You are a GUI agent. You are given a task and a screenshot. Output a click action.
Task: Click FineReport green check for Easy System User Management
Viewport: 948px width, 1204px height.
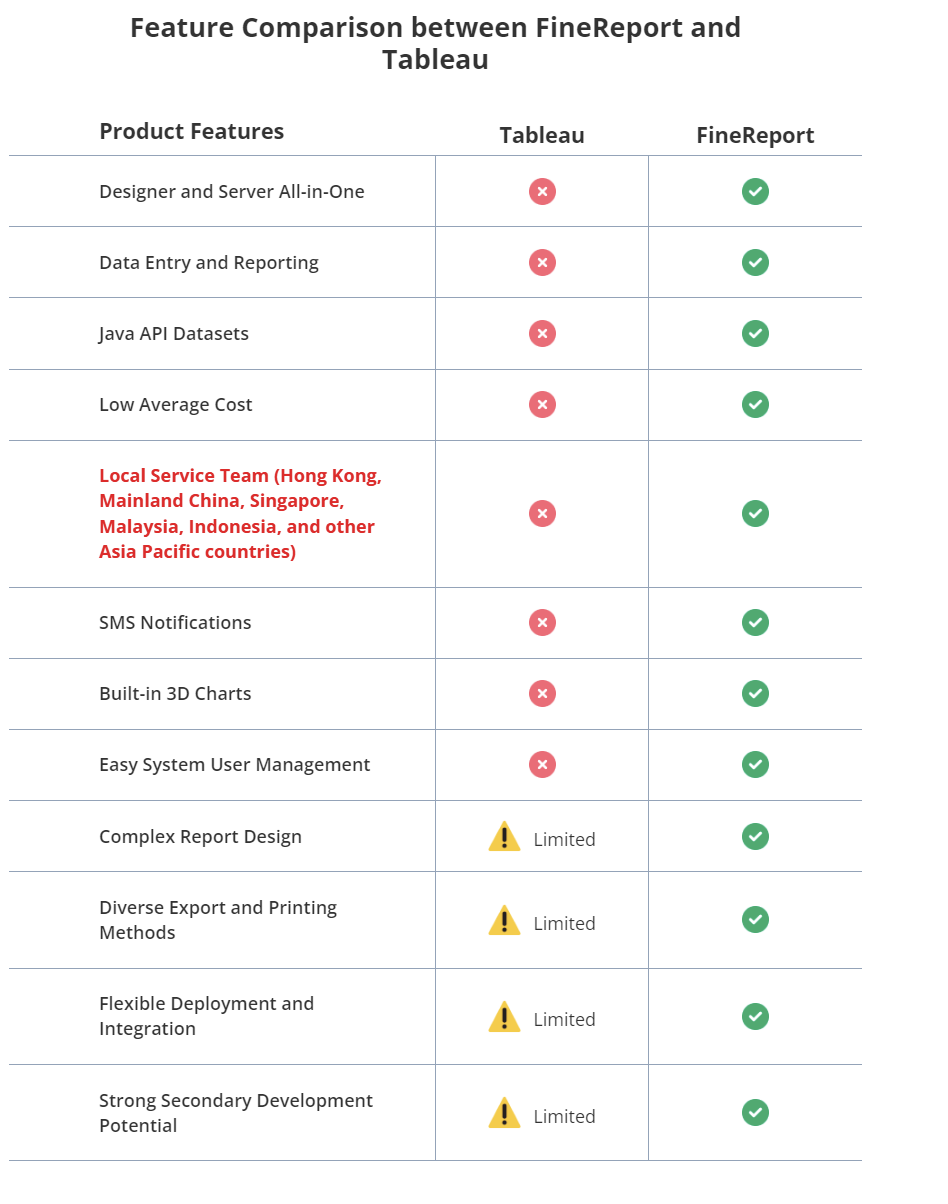pos(755,764)
